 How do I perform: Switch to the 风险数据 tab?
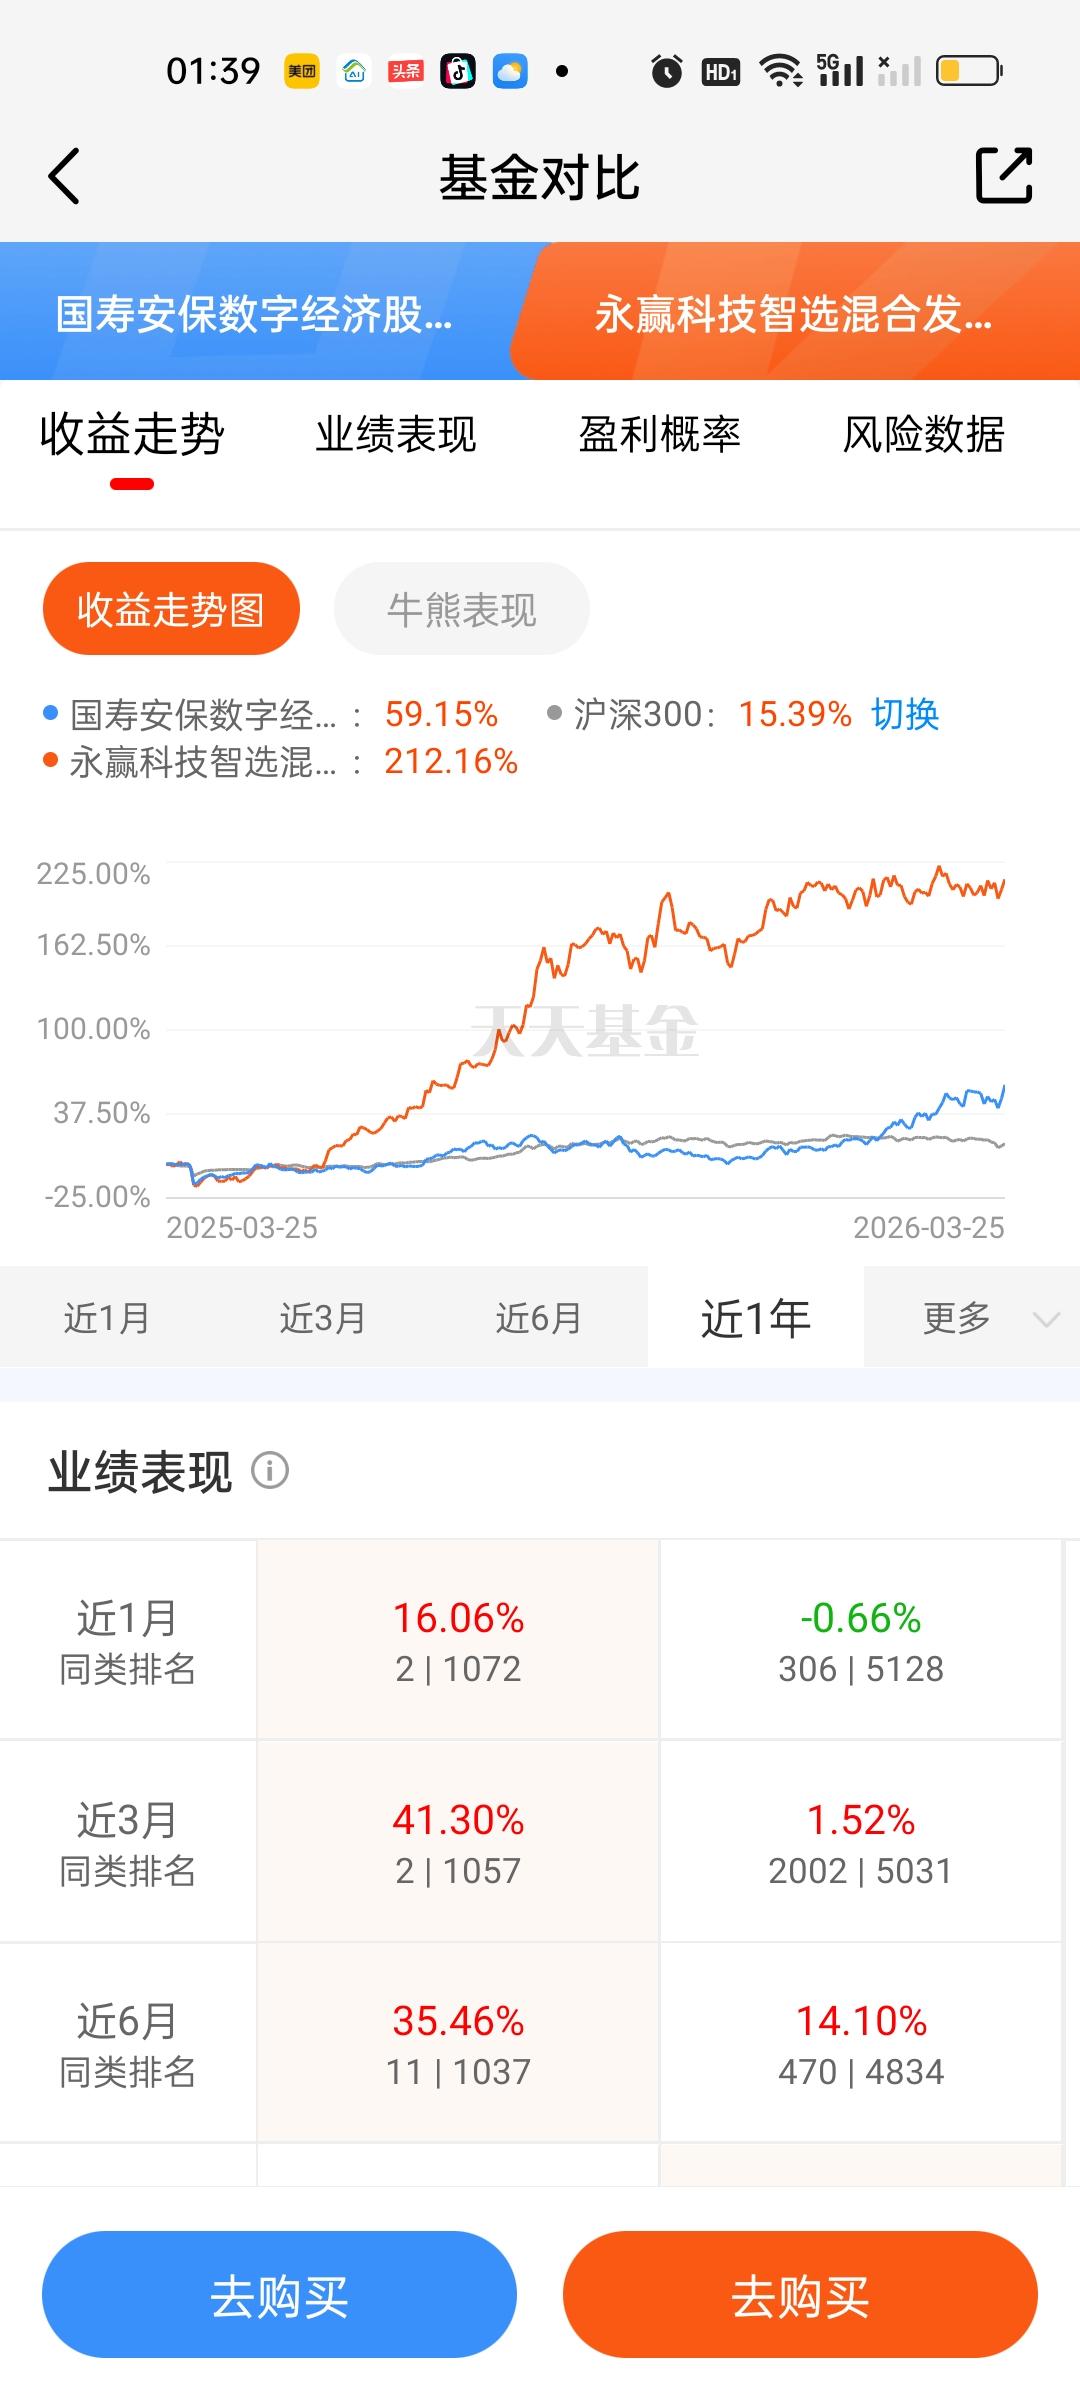tap(923, 435)
